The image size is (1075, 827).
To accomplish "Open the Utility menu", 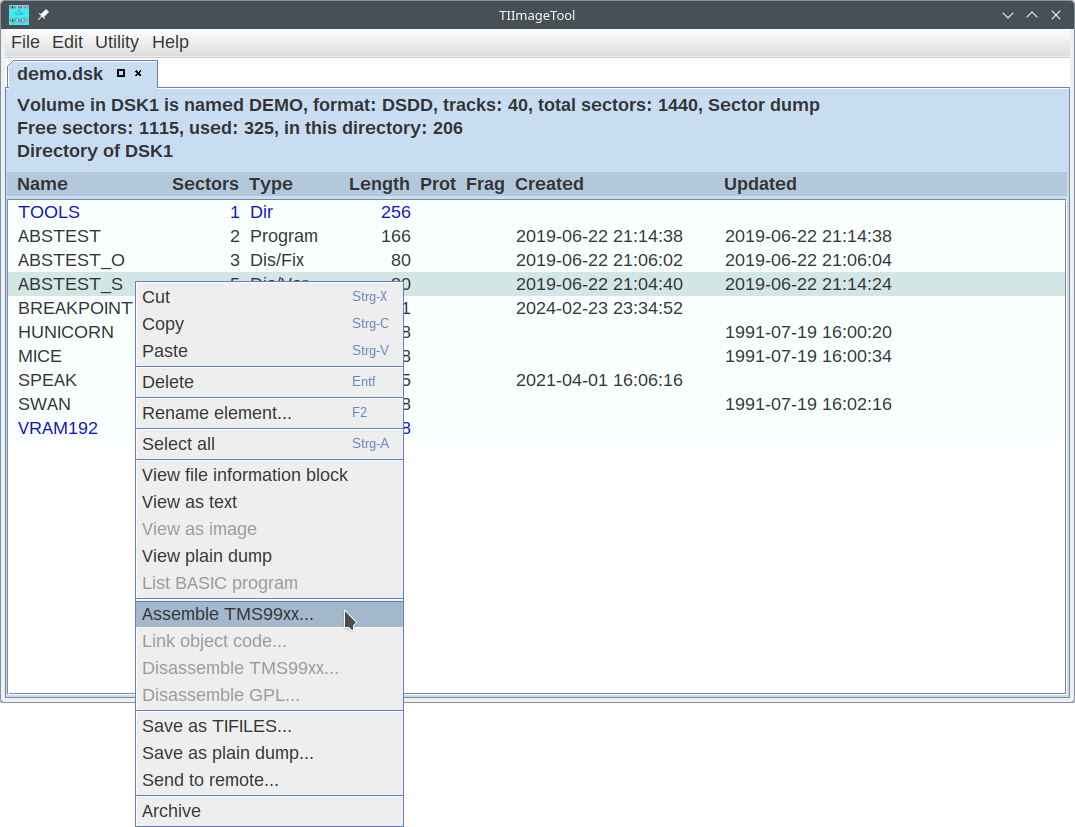I will pyautogui.click(x=117, y=42).
